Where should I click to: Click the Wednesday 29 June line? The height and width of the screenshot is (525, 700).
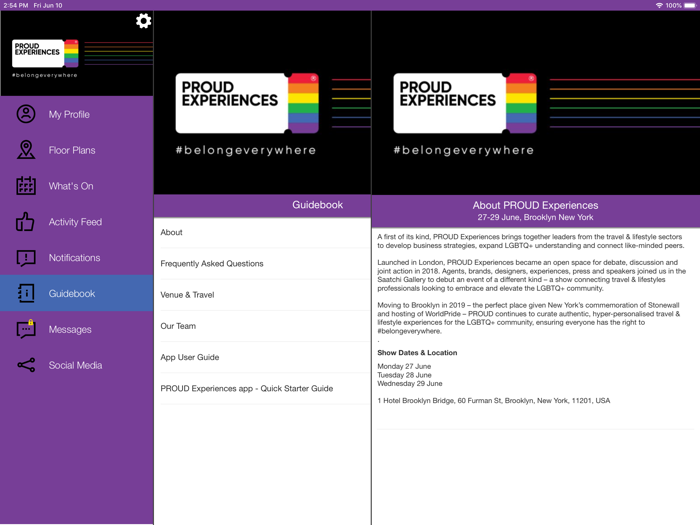tap(410, 383)
